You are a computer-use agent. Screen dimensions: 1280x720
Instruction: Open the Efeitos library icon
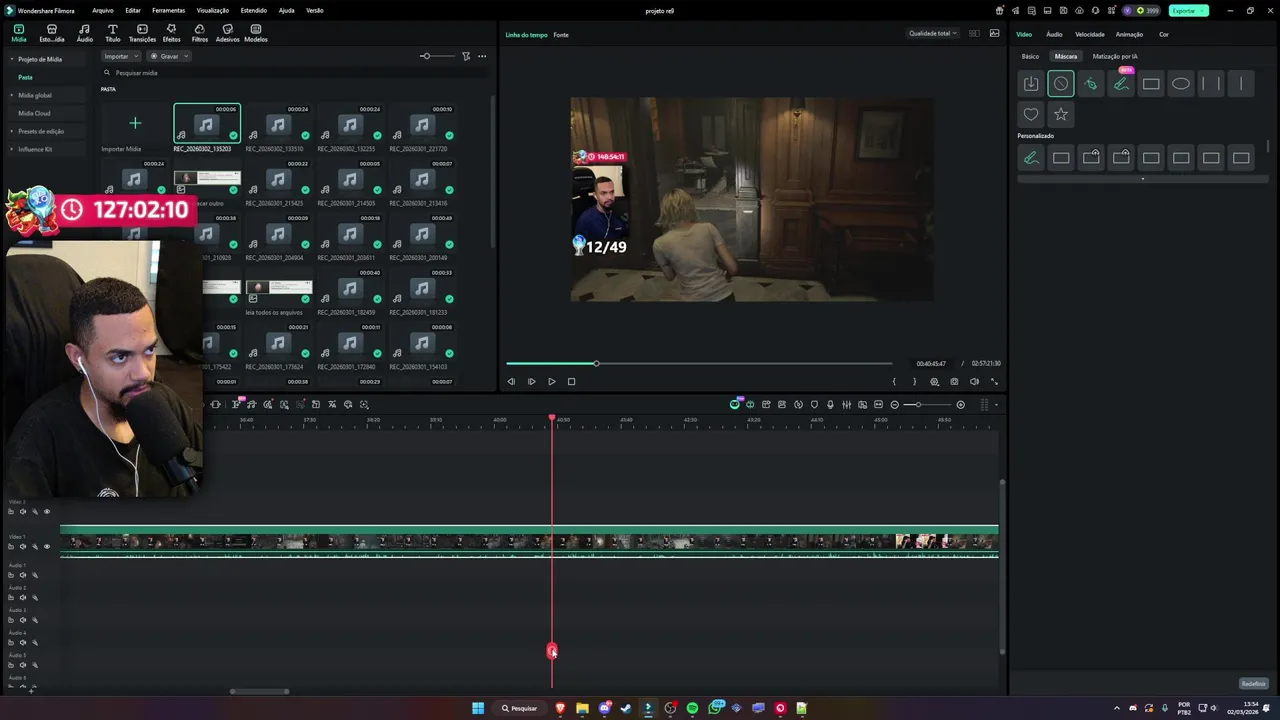pyautogui.click(x=171, y=33)
